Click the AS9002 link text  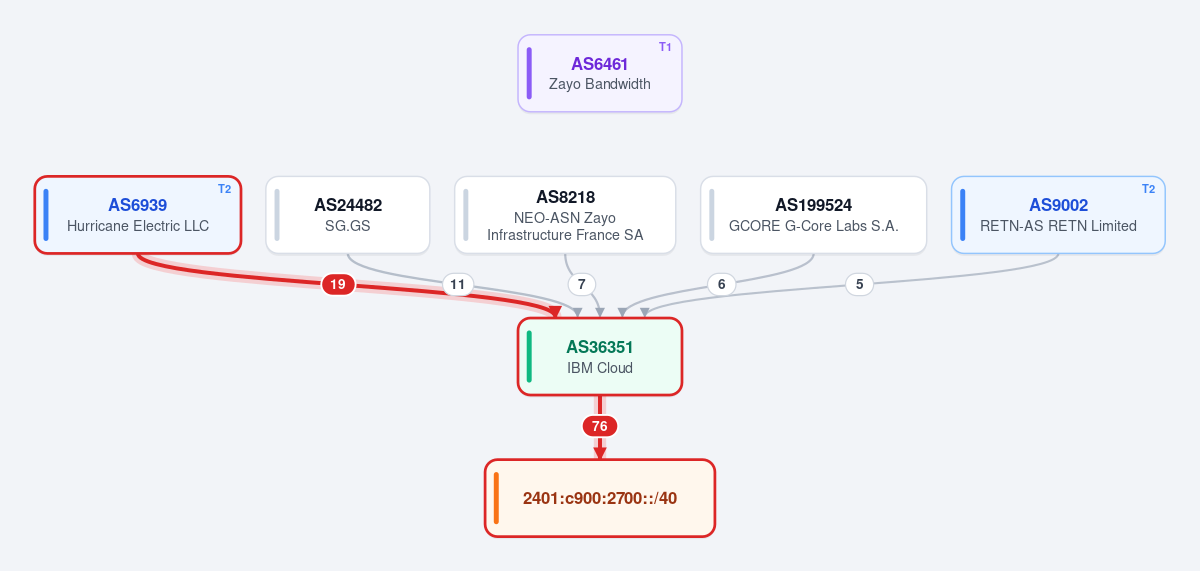[x=1059, y=205]
